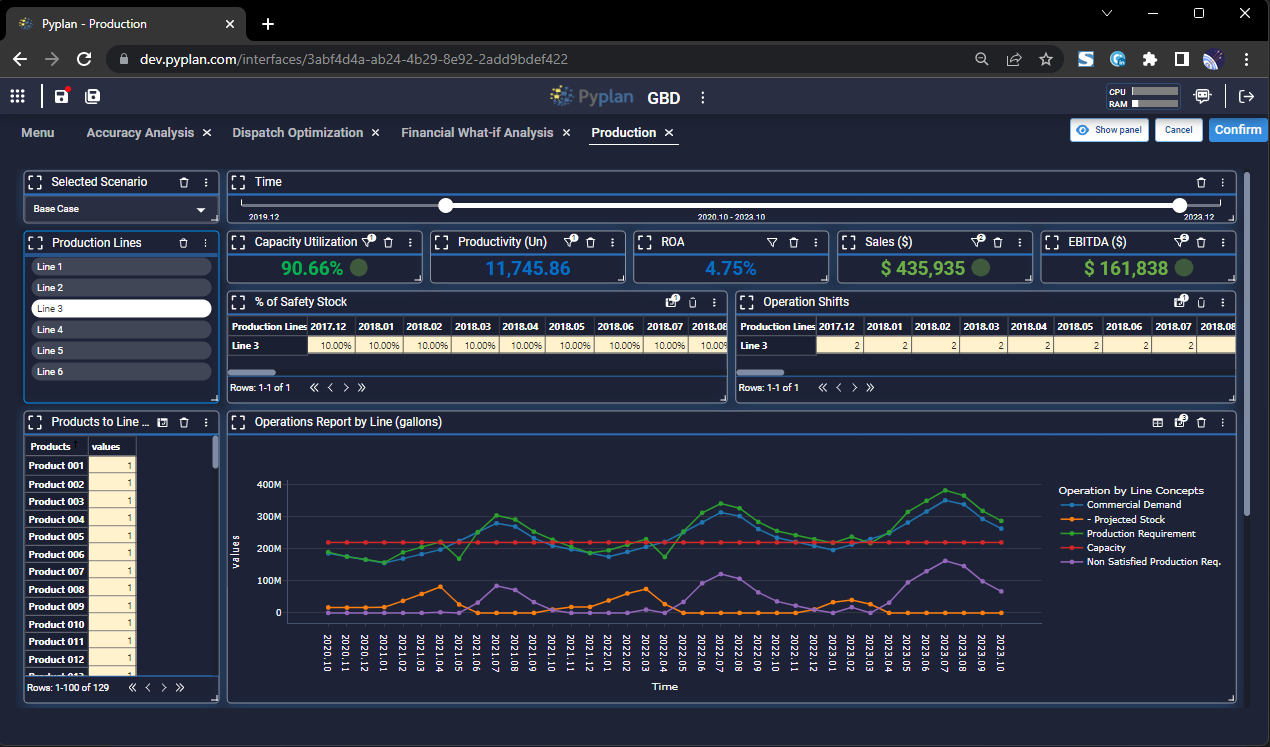Screen dimensions: 1270x747
Task: Select Line 1 in Production Lines
Action: click(x=120, y=267)
